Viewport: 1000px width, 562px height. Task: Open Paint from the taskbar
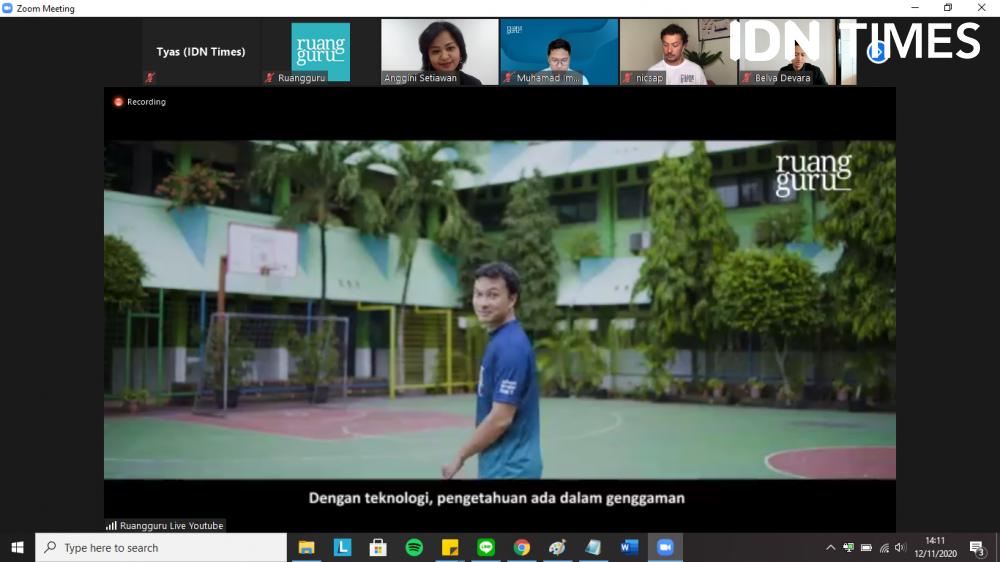tap(557, 547)
